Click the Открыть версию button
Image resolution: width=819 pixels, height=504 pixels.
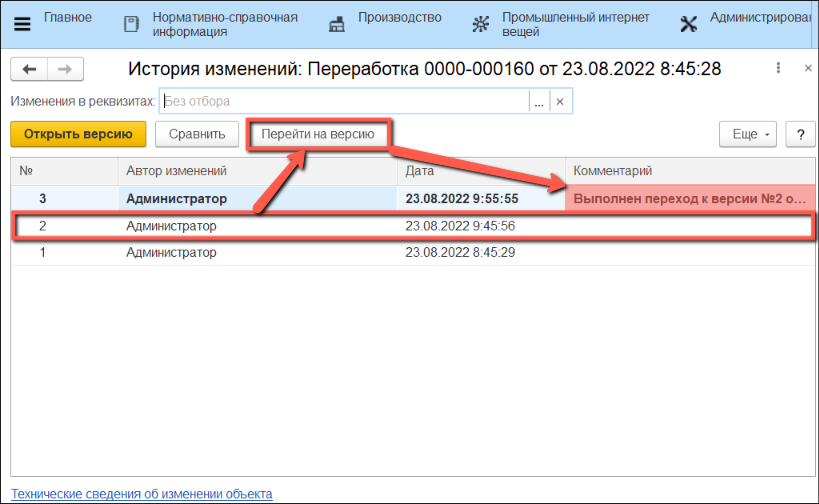pyautogui.click(x=78, y=134)
